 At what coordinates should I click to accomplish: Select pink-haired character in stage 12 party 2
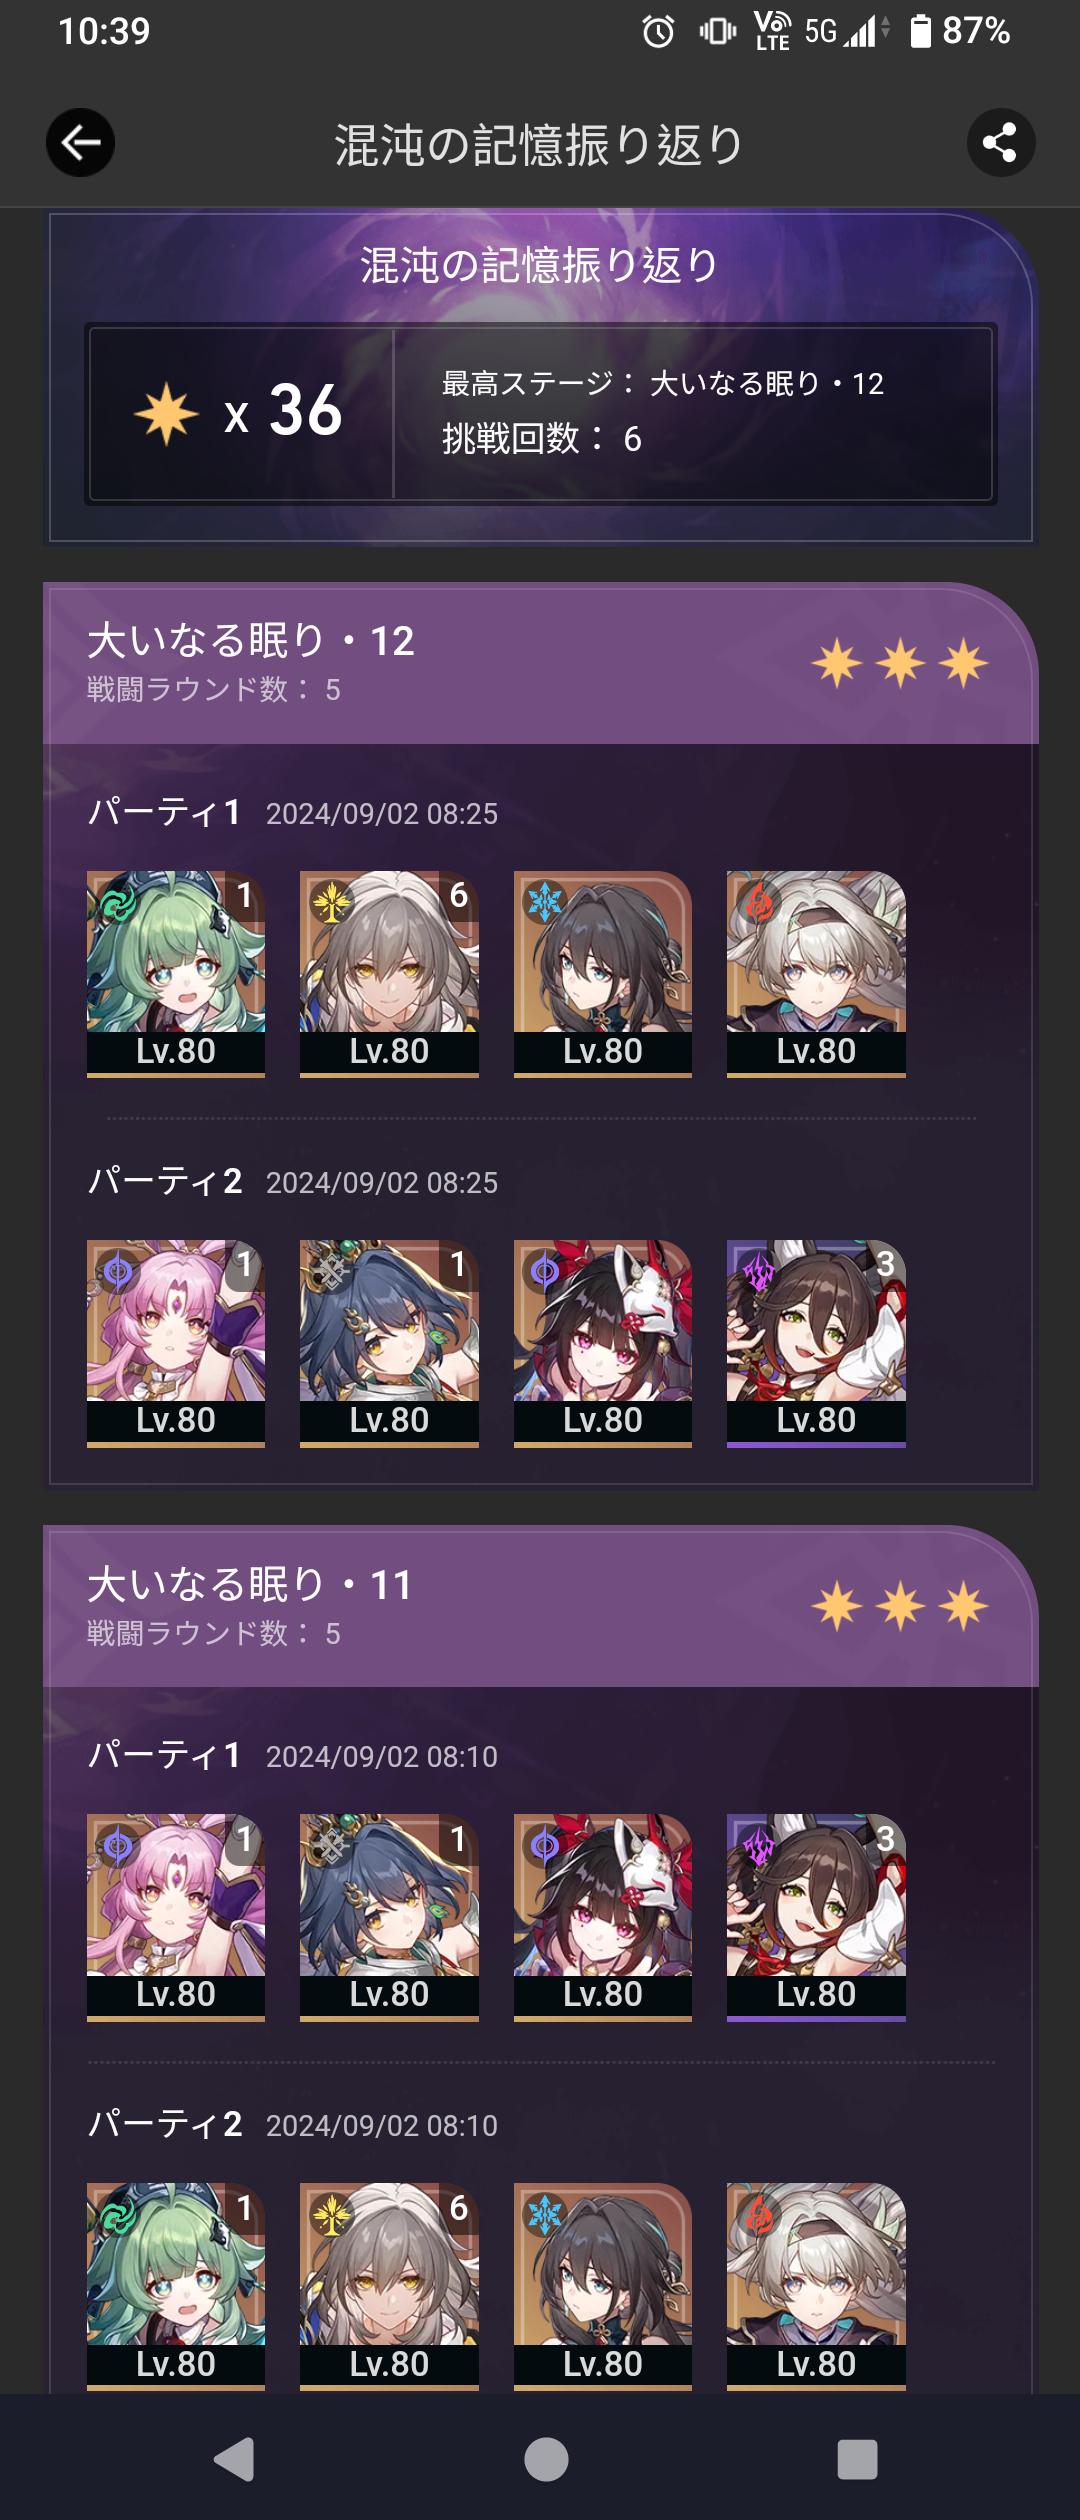point(176,1343)
